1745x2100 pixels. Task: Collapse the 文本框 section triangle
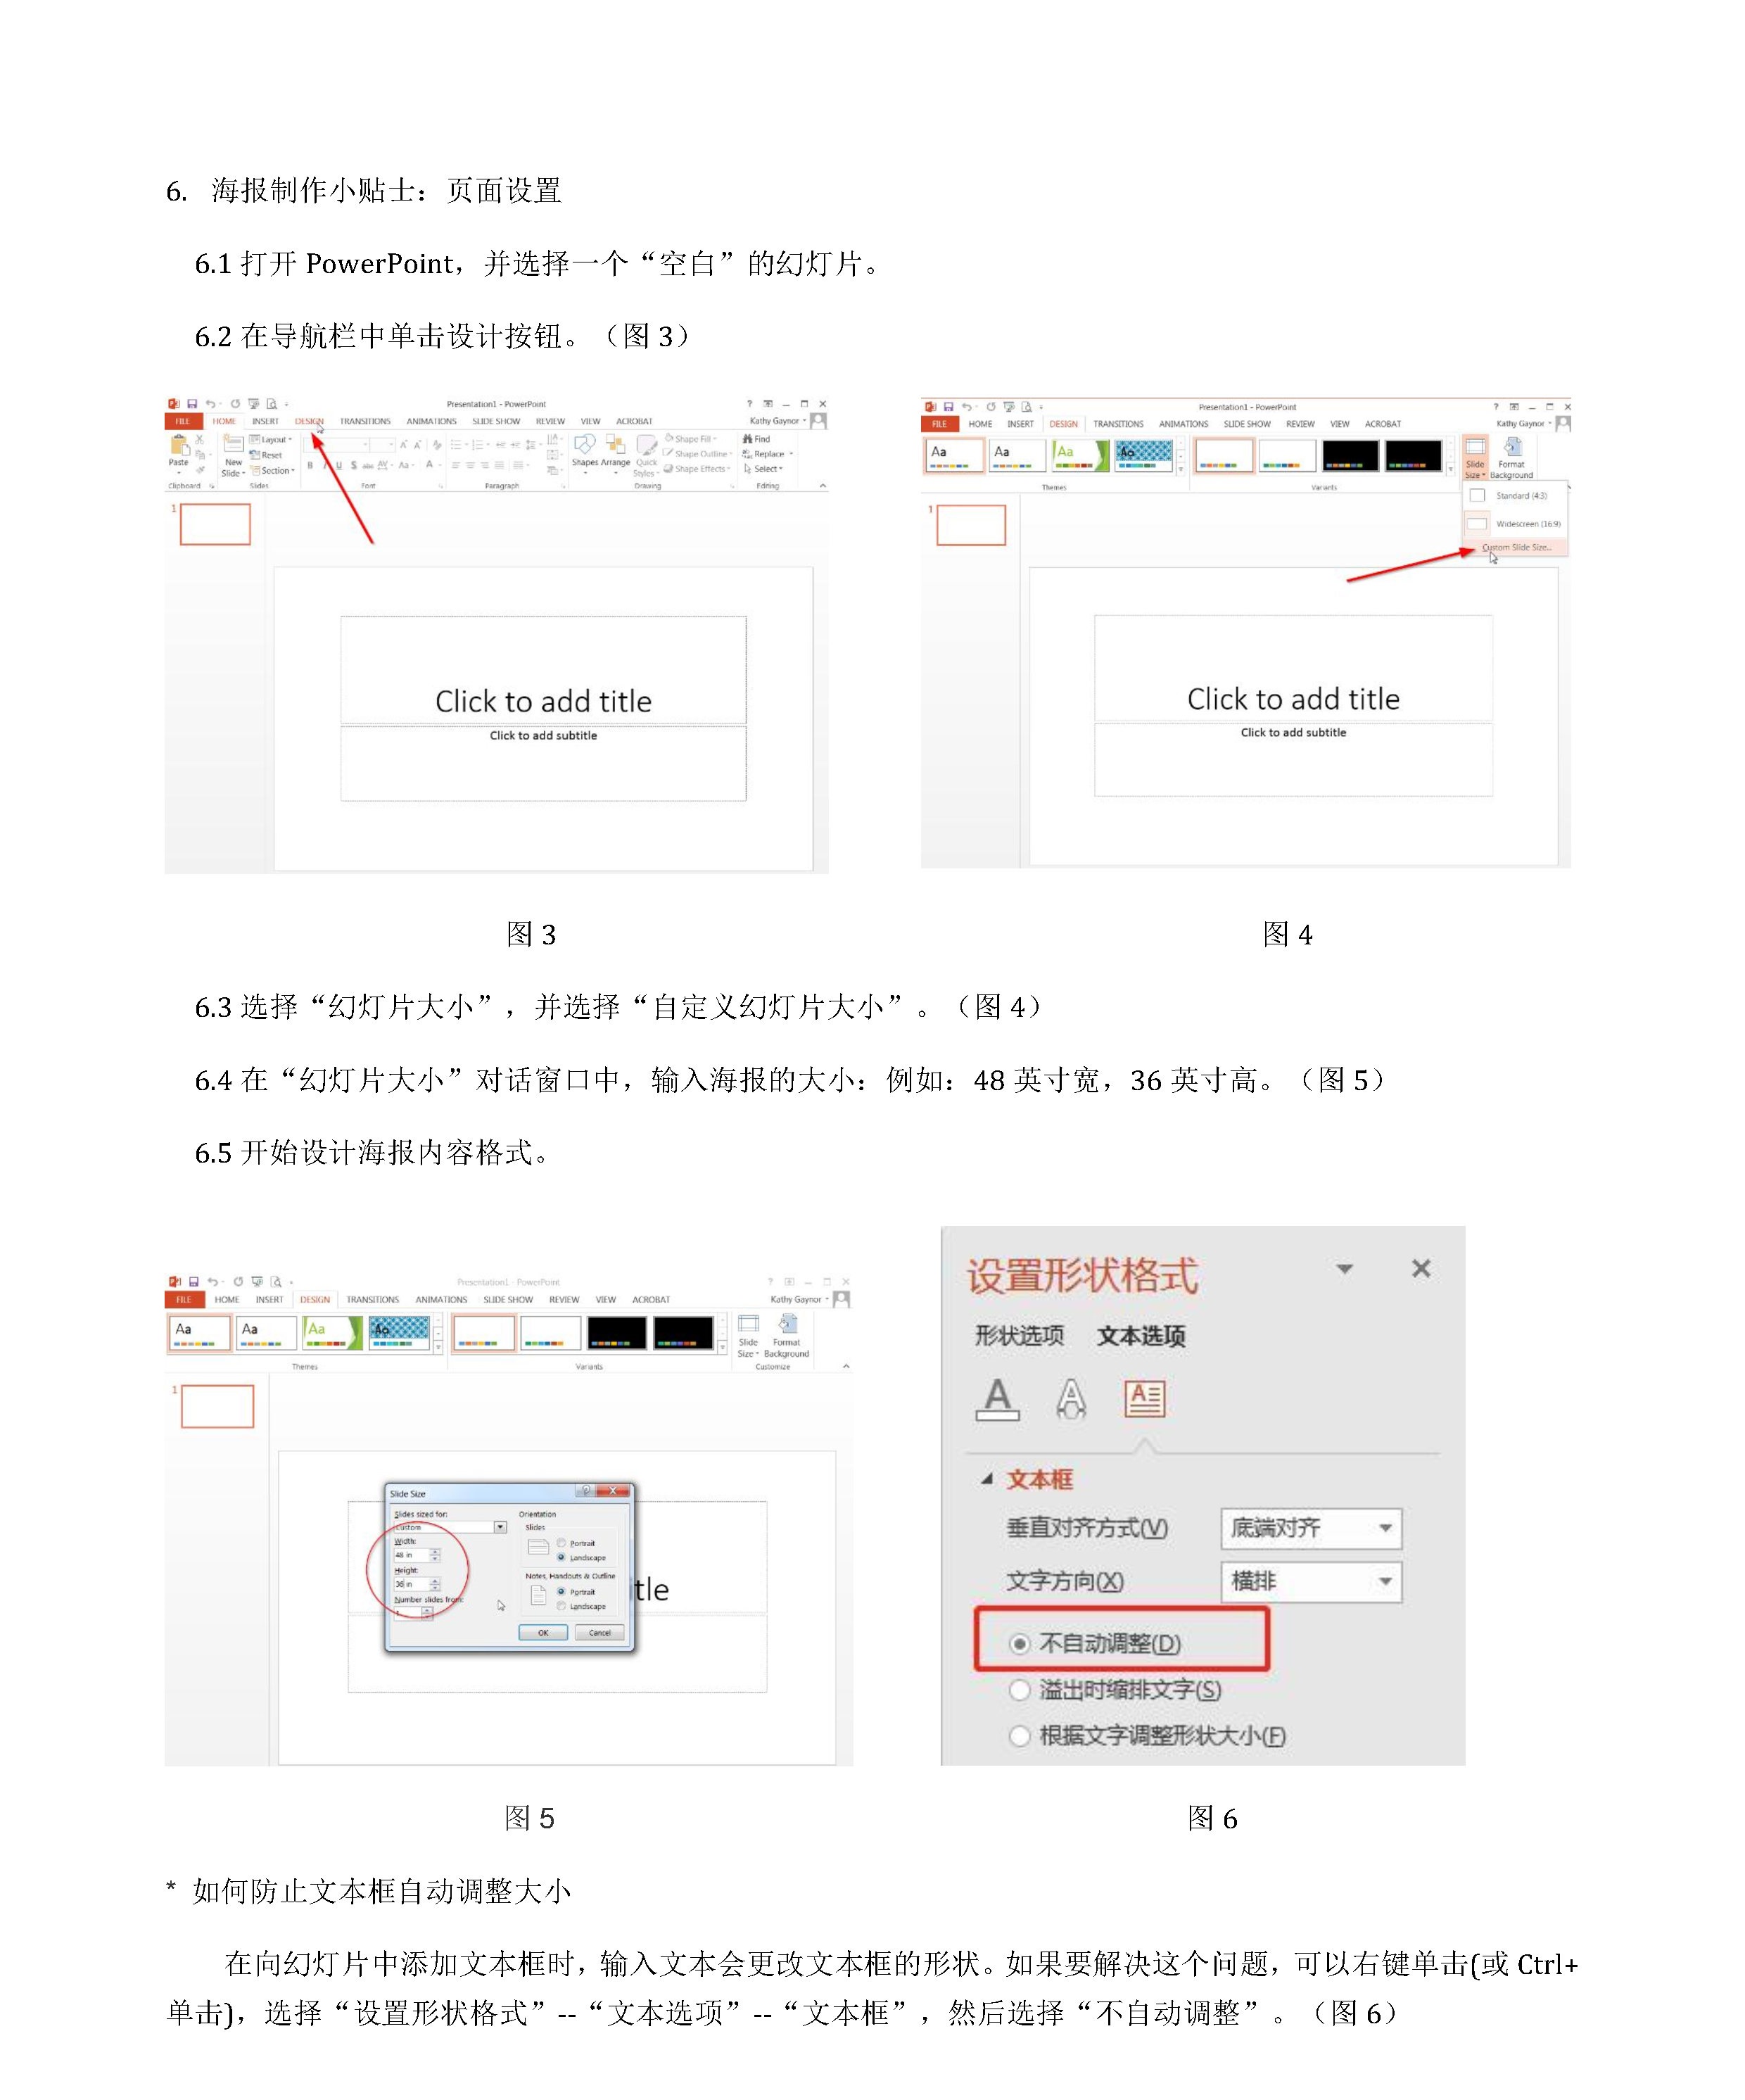tap(987, 1479)
